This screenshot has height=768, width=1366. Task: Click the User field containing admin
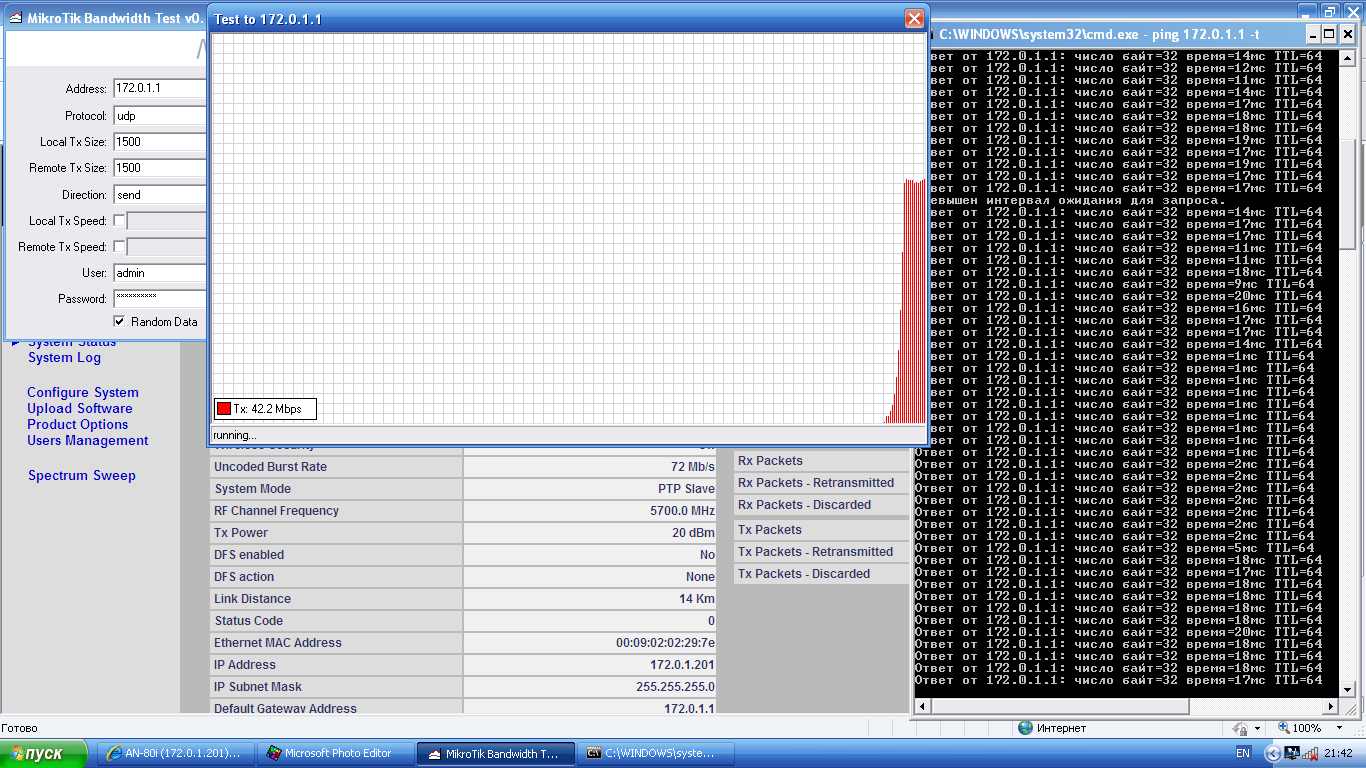pos(159,273)
